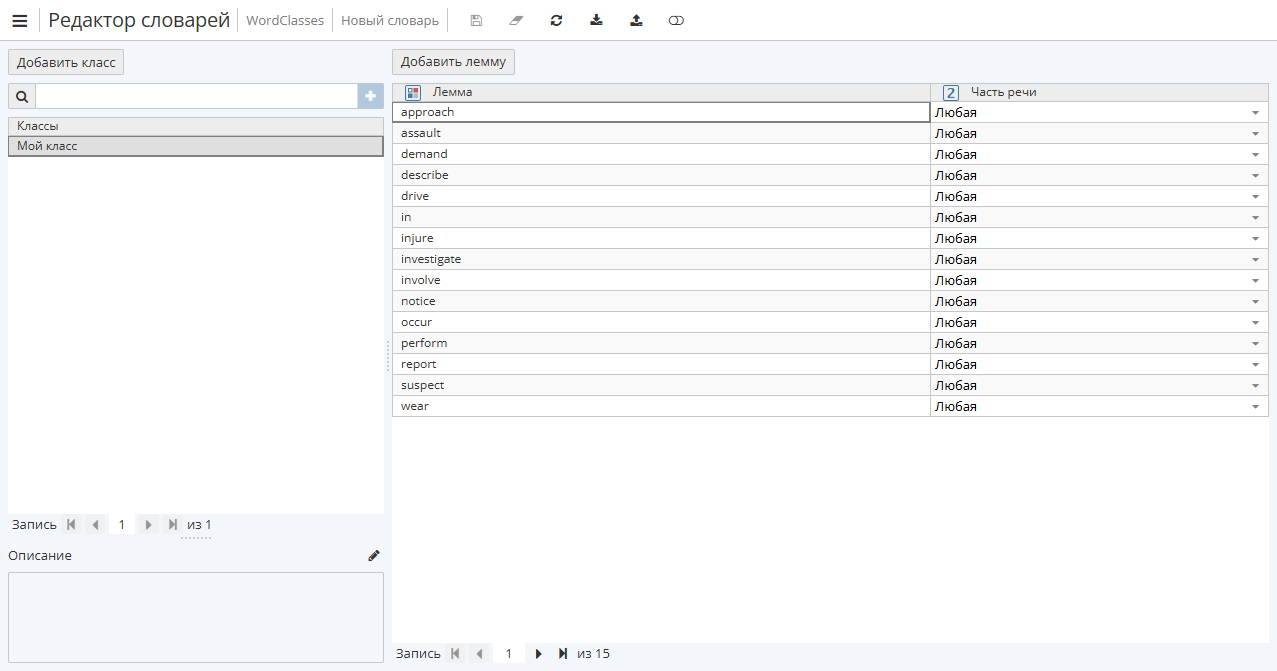Click the search magnifier icon
This screenshot has width=1277, height=671.
pos(21,96)
